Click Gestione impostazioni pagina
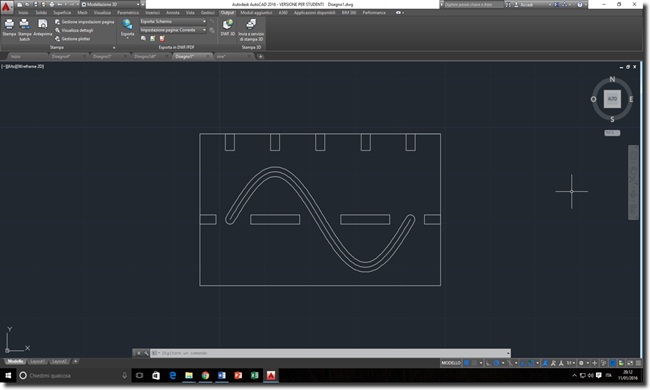This screenshot has width=650, height=390. tap(84, 22)
